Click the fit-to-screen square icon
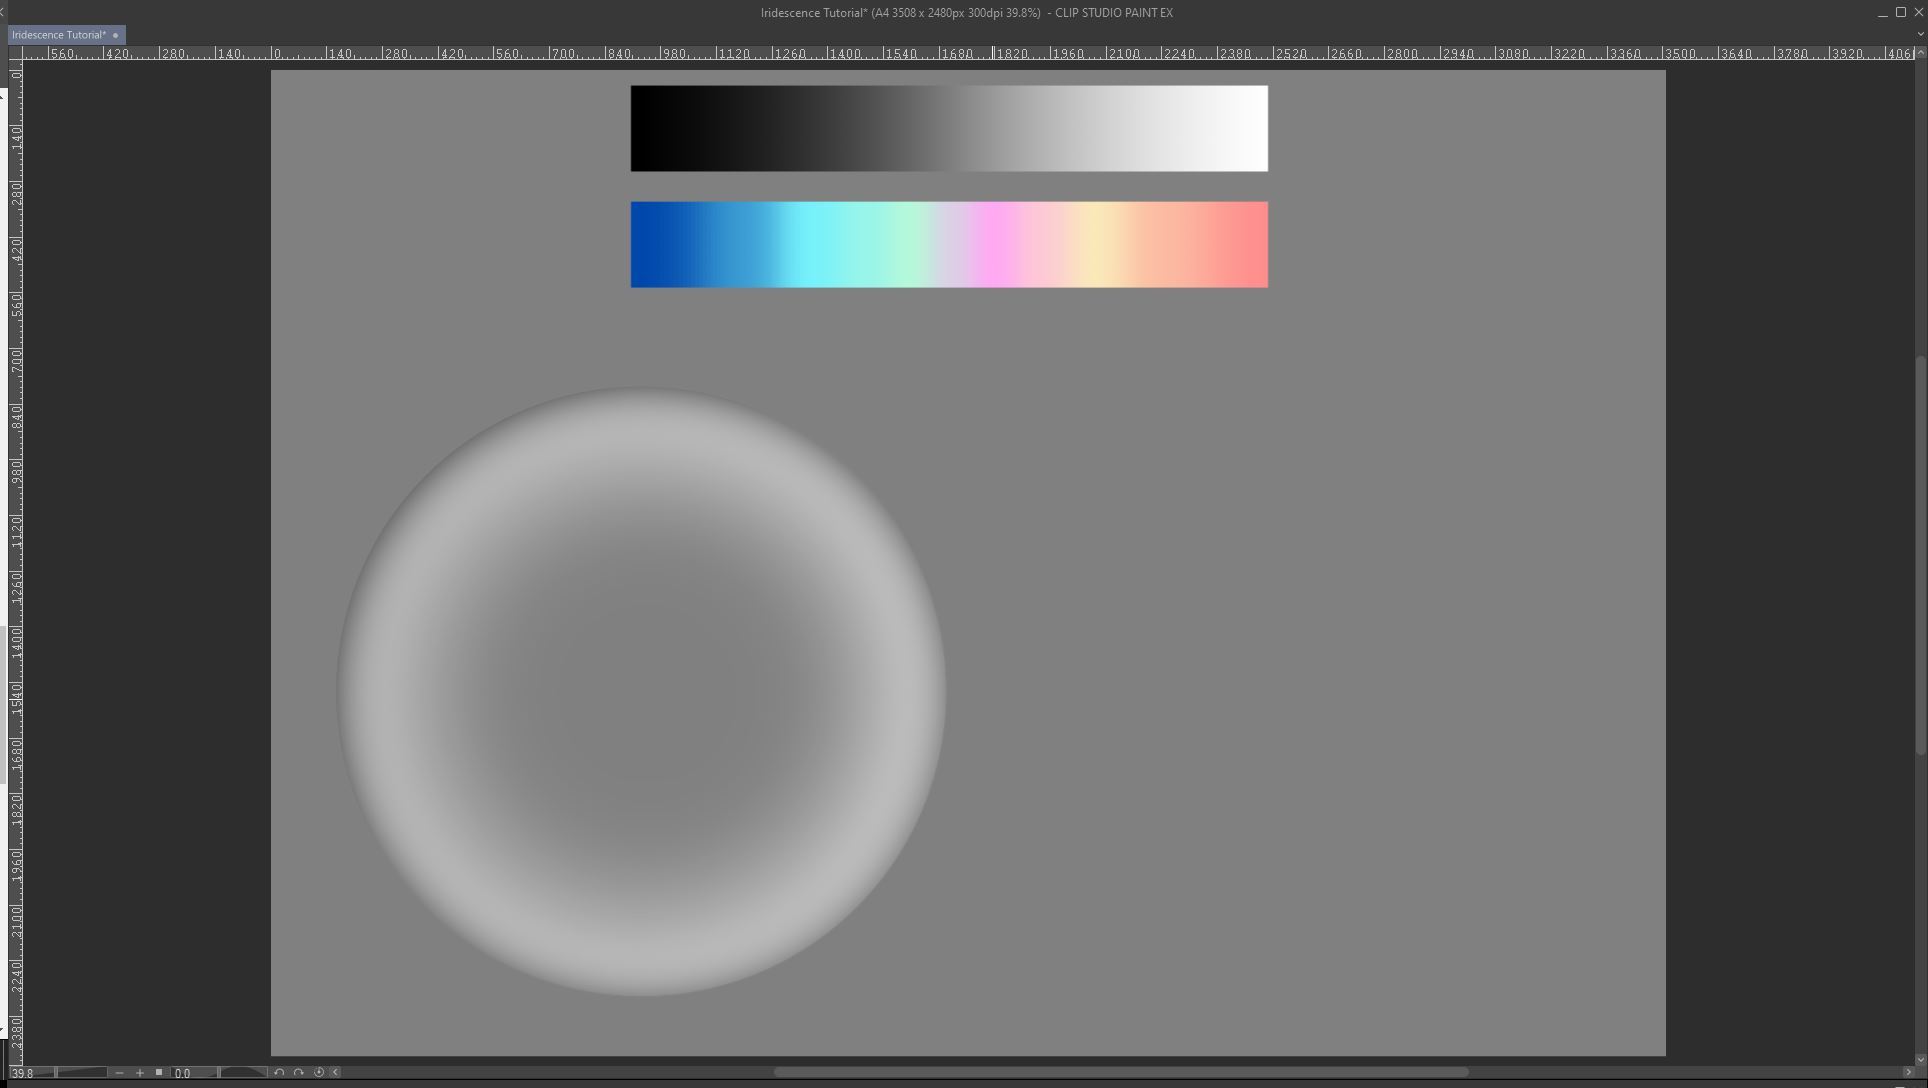Viewport: 1928px width, 1088px height. (x=158, y=1072)
